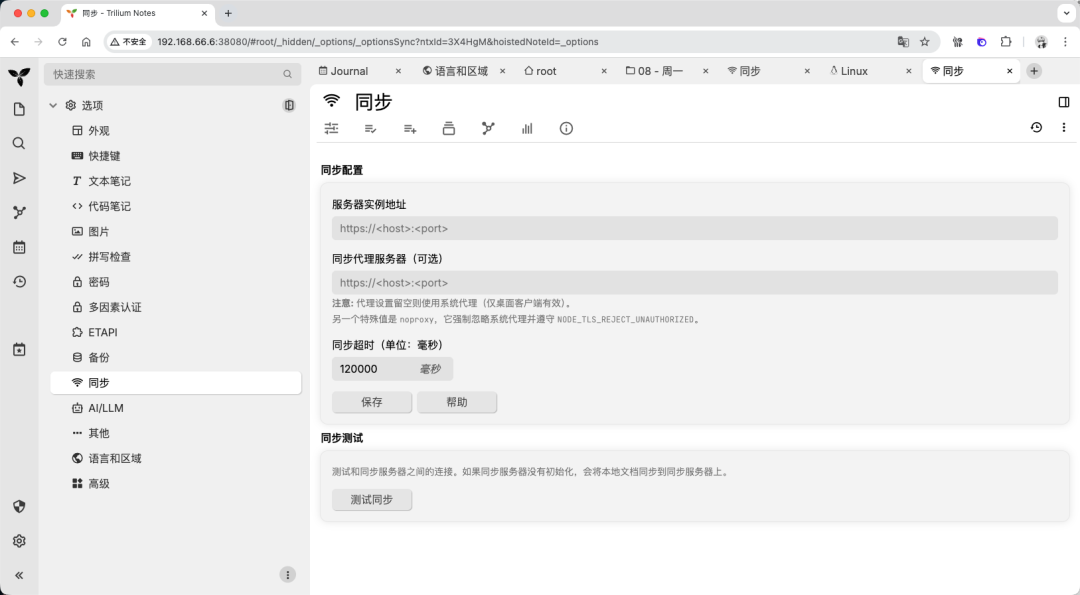The height and width of the screenshot is (595, 1080).
Task: Select 备份 in options tree
Action: pyautogui.click(x=176, y=357)
